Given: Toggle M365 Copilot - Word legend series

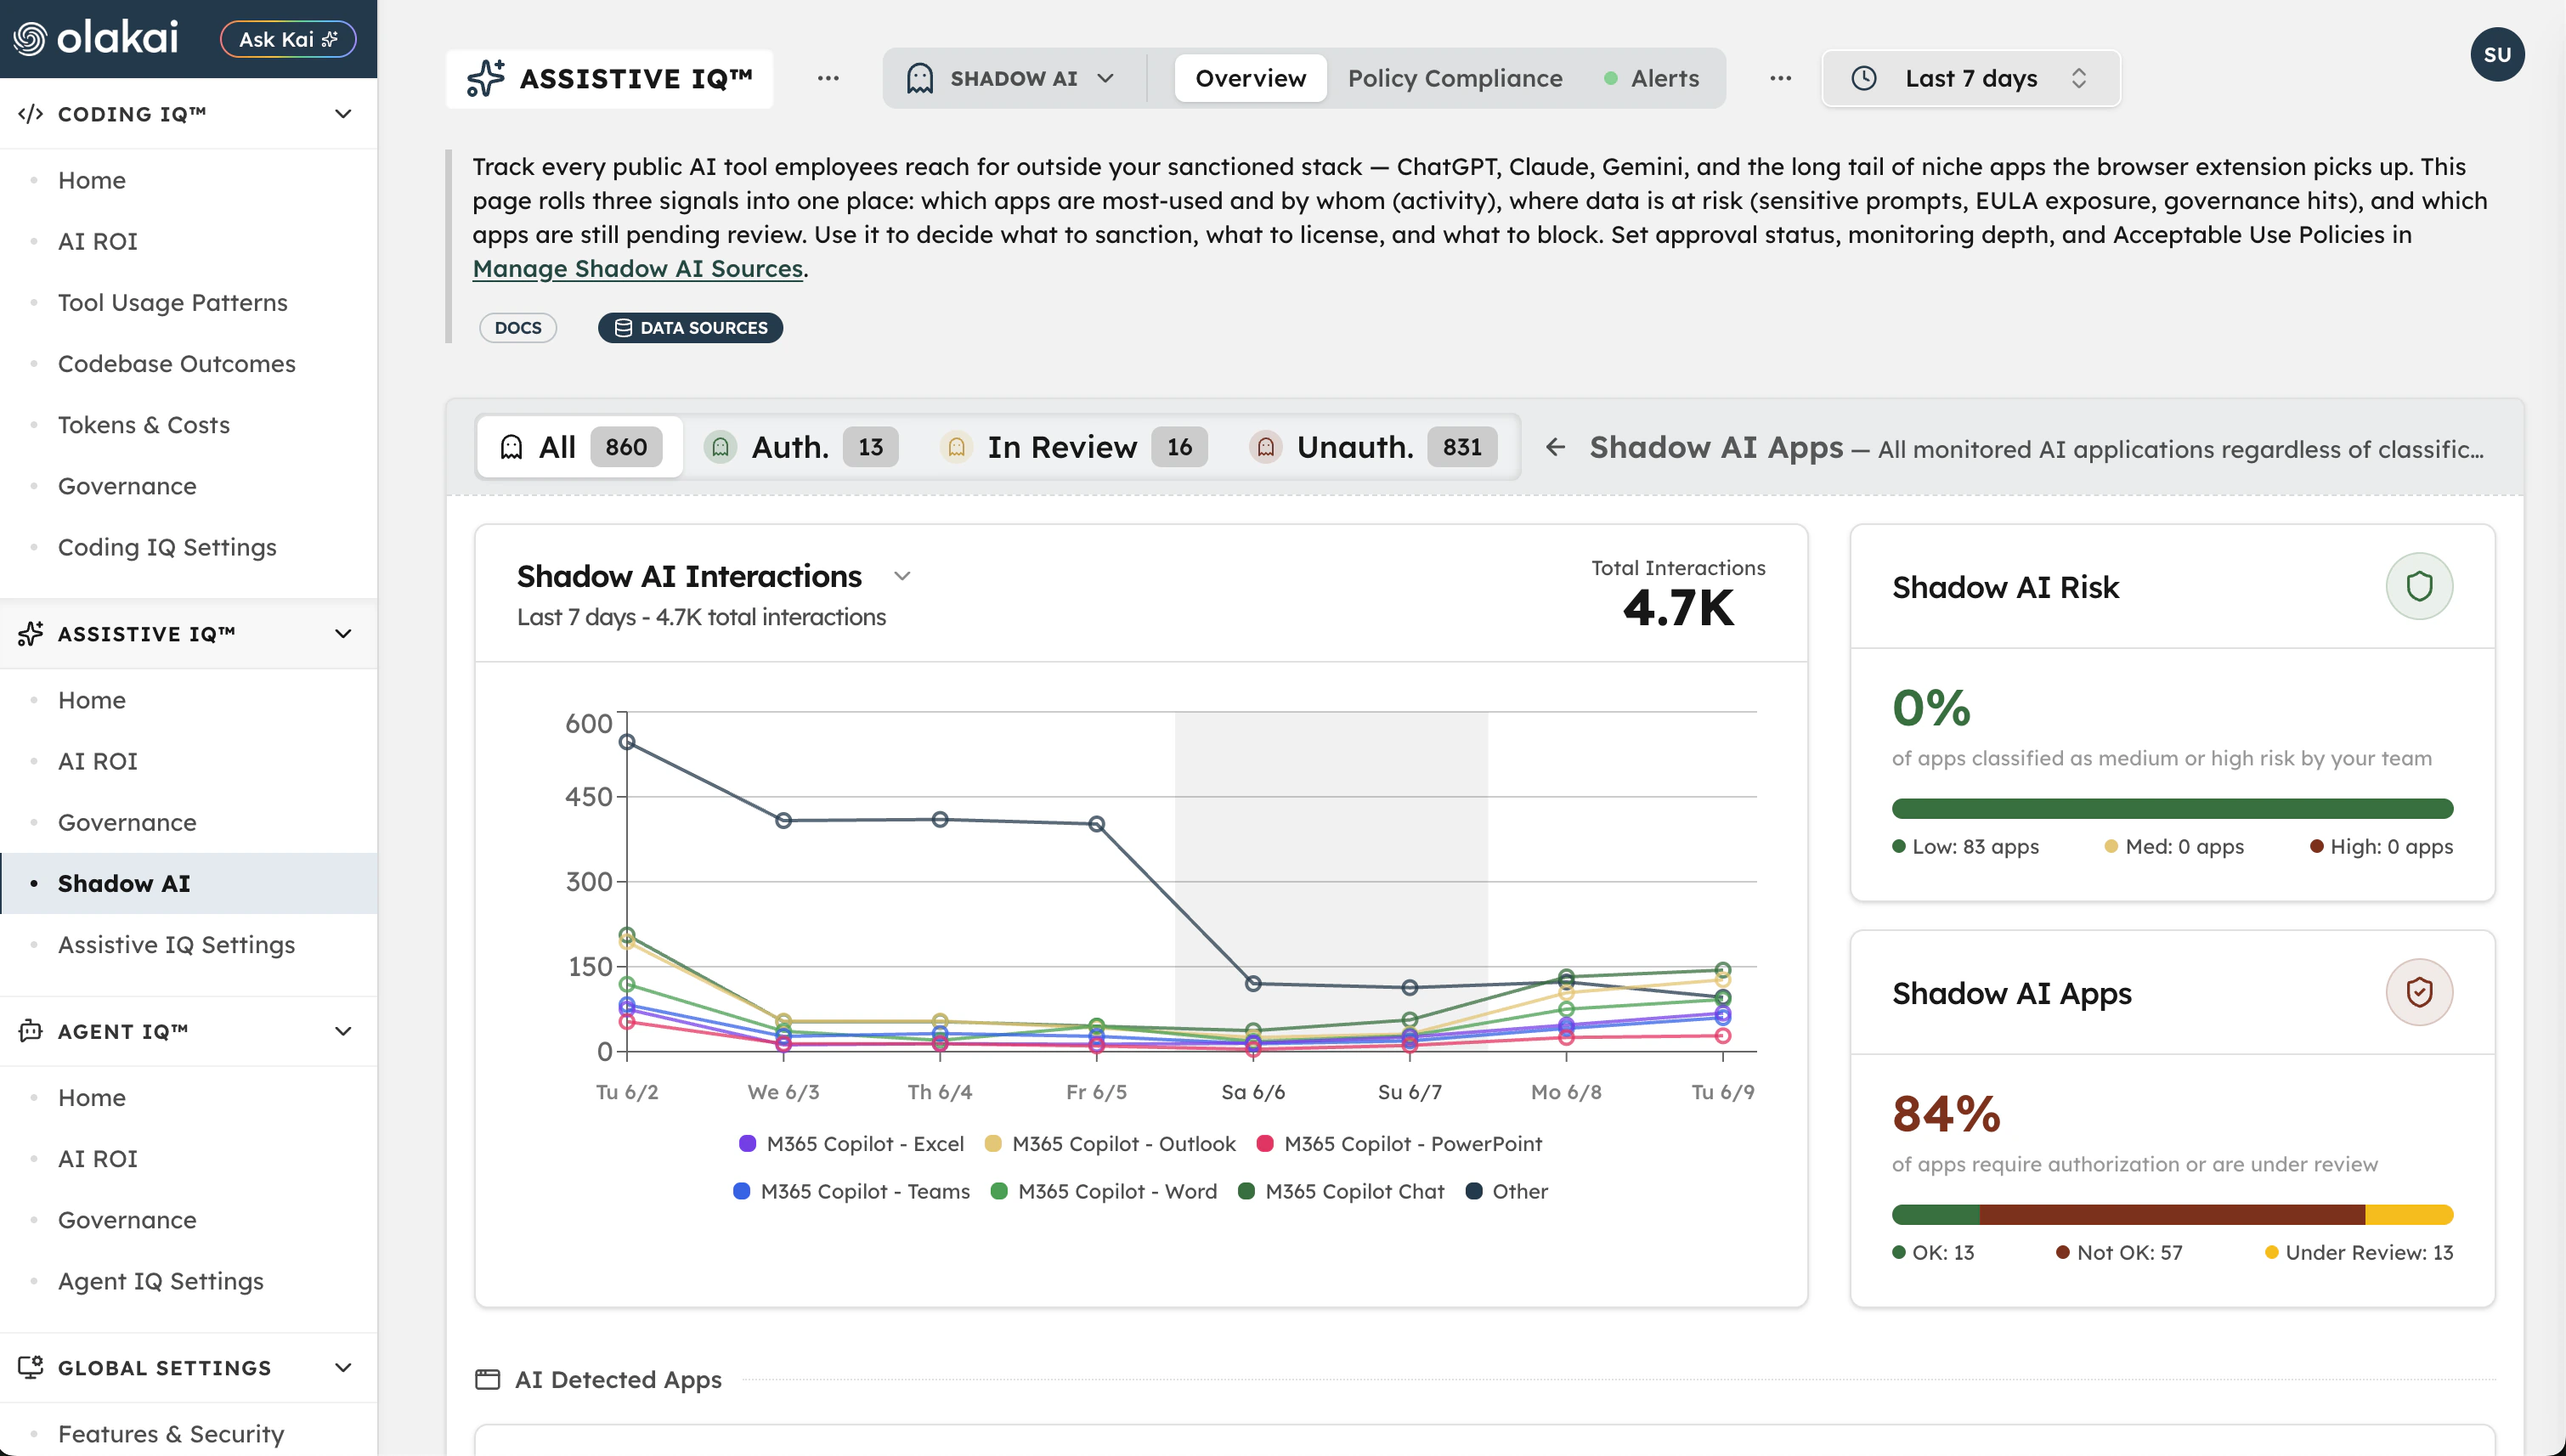Looking at the screenshot, I should point(1104,1191).
